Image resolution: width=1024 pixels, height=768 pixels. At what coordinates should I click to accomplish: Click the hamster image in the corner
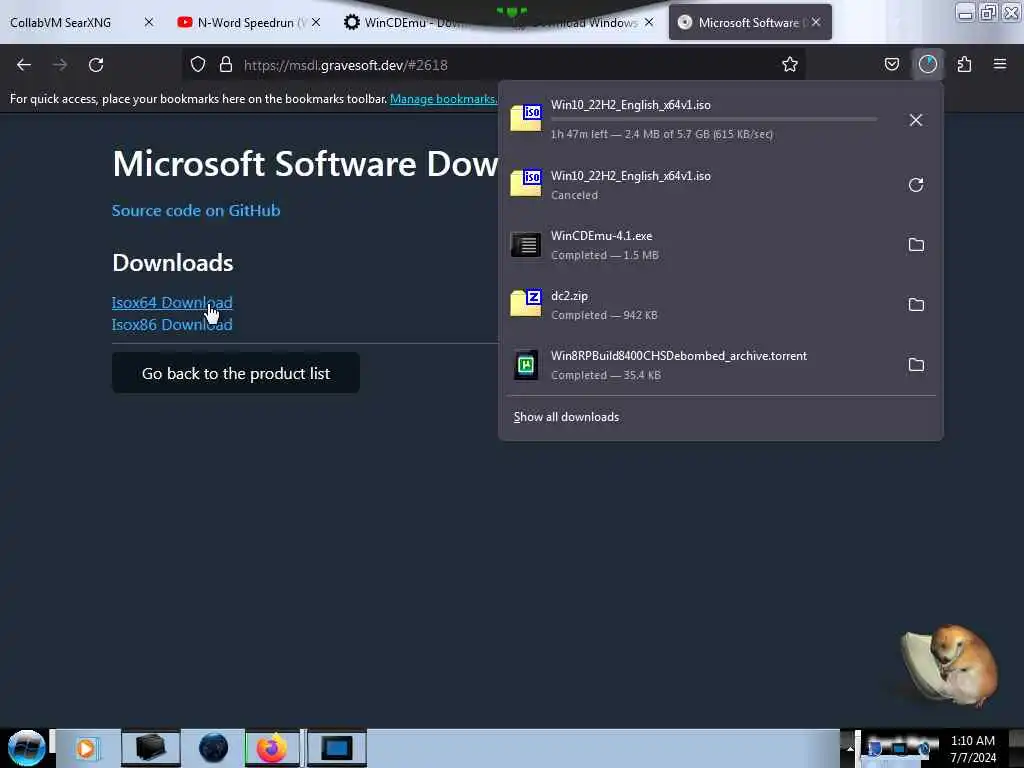950,665
